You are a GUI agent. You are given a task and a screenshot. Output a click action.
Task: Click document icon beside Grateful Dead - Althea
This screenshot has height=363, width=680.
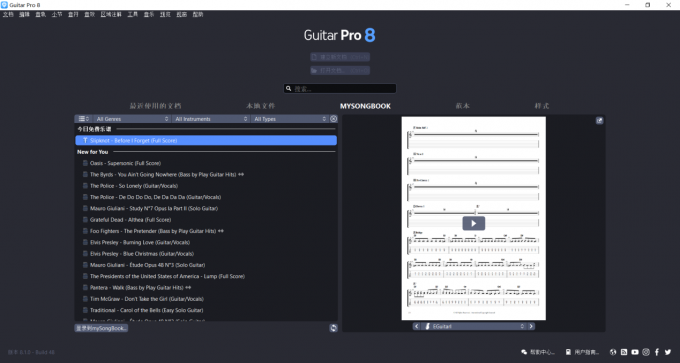click(x=85, y=220)
